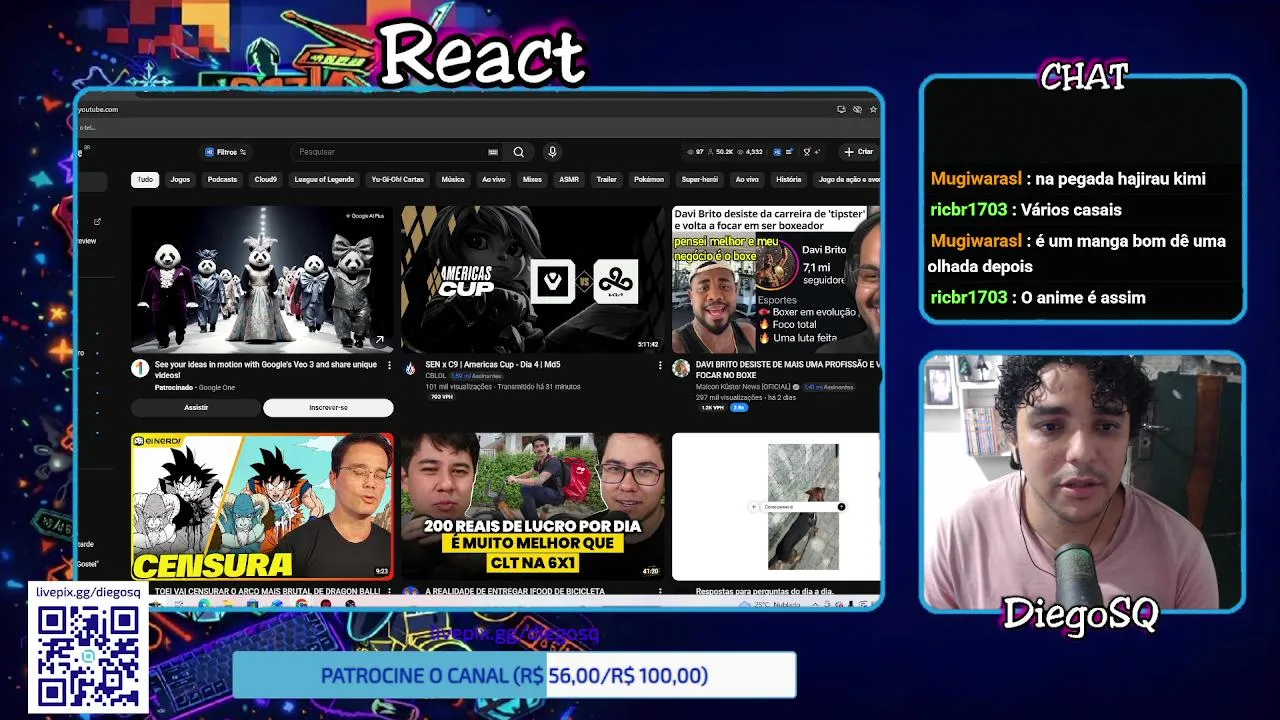Activate voice search microphone icon
Image resolution: width=1280 pixels, height=720 pixels.
click(x=552, y=152)
